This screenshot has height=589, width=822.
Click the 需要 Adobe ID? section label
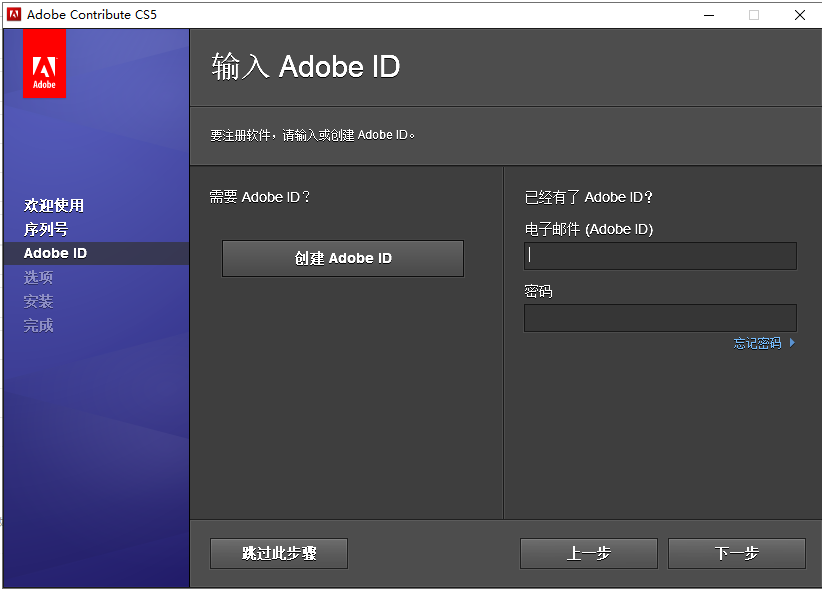point(259,197)
